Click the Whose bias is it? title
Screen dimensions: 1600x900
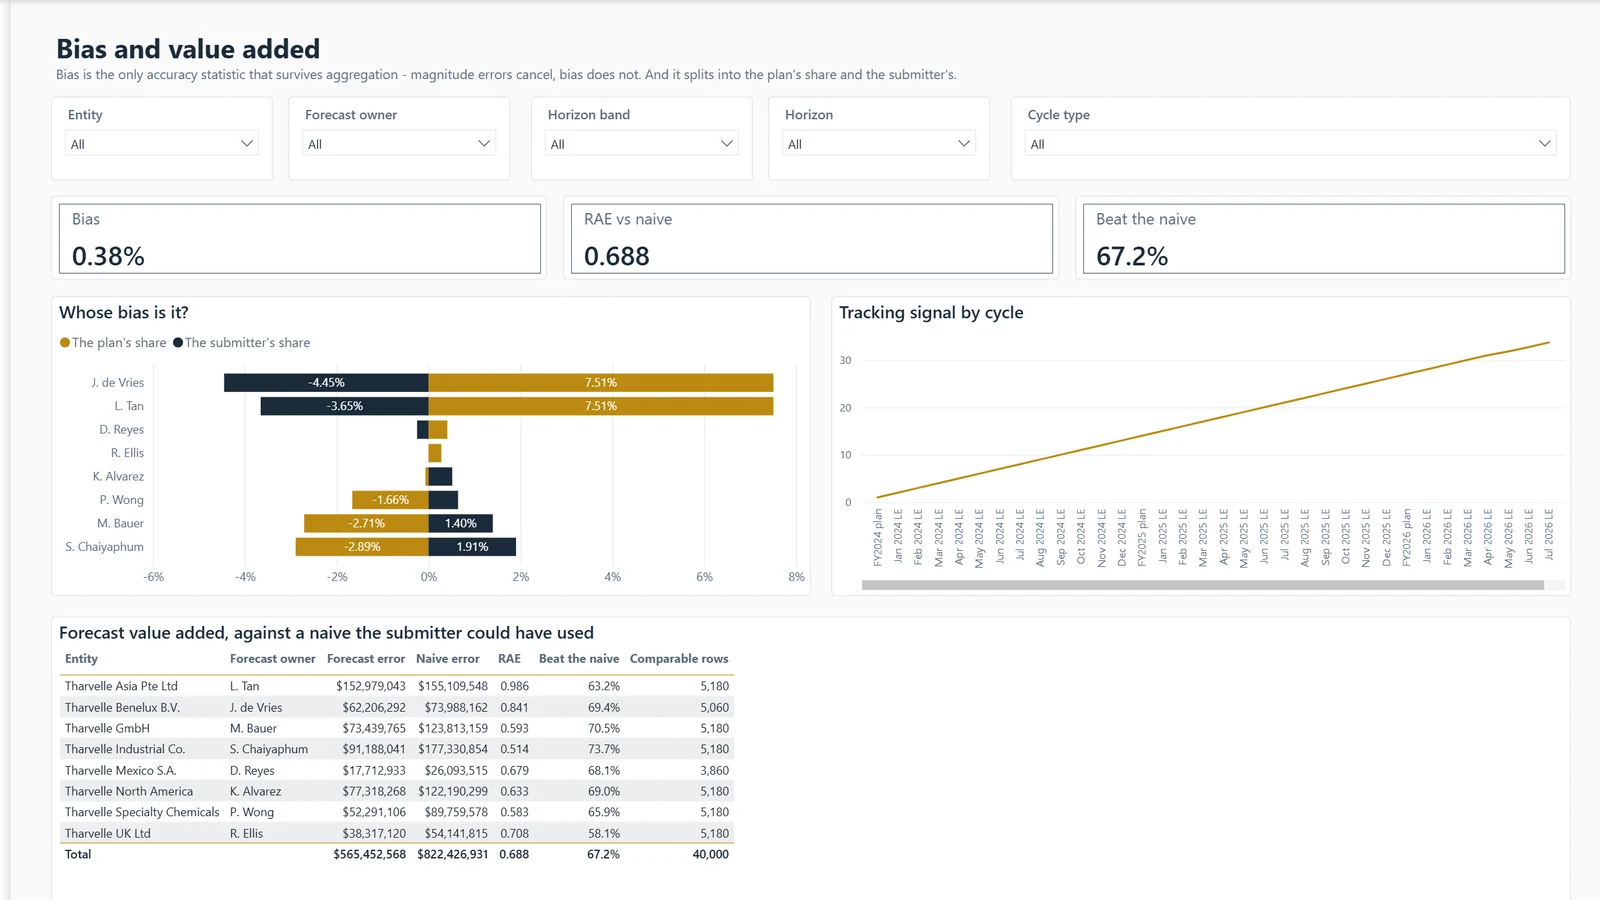pyautogui.click(x=124, y=313)
